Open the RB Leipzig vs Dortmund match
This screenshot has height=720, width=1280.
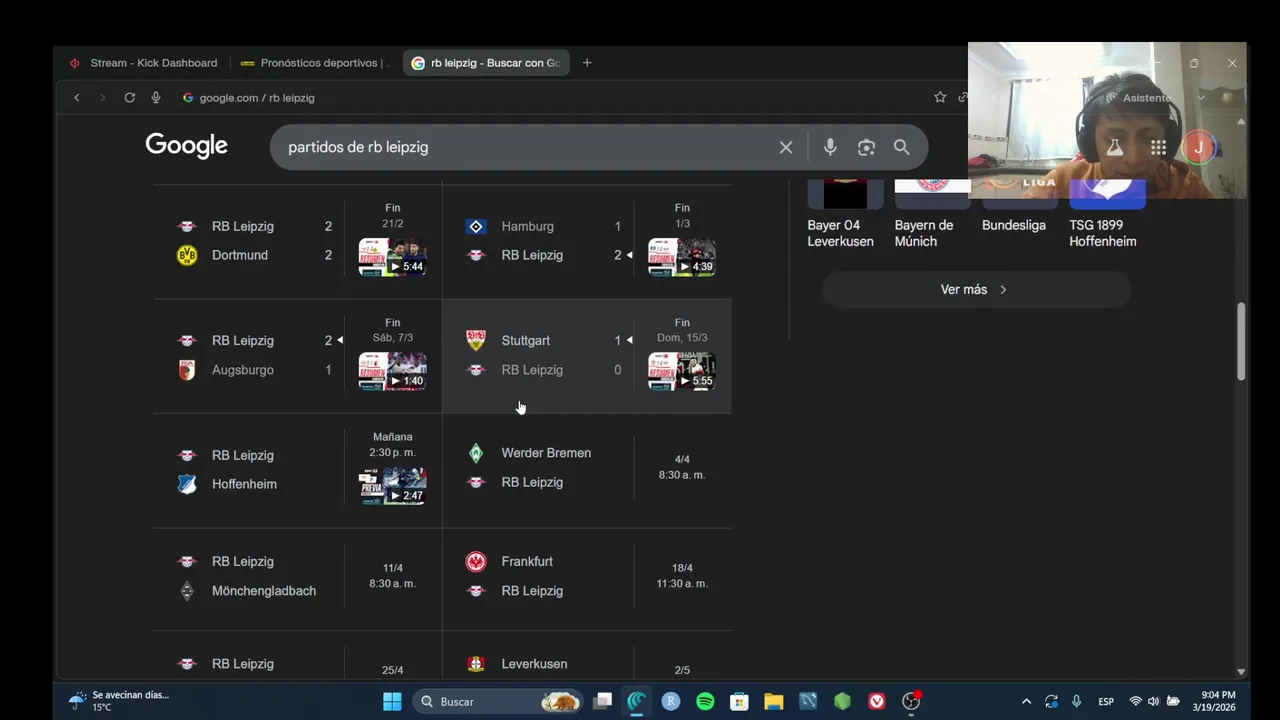pos(297,241)
